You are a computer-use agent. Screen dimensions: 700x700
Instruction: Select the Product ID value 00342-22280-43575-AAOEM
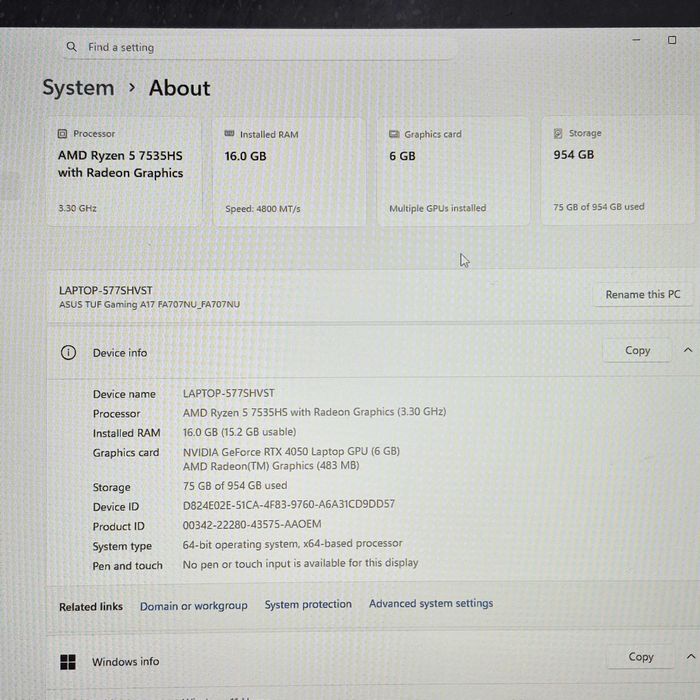click(x=252, y=524)
